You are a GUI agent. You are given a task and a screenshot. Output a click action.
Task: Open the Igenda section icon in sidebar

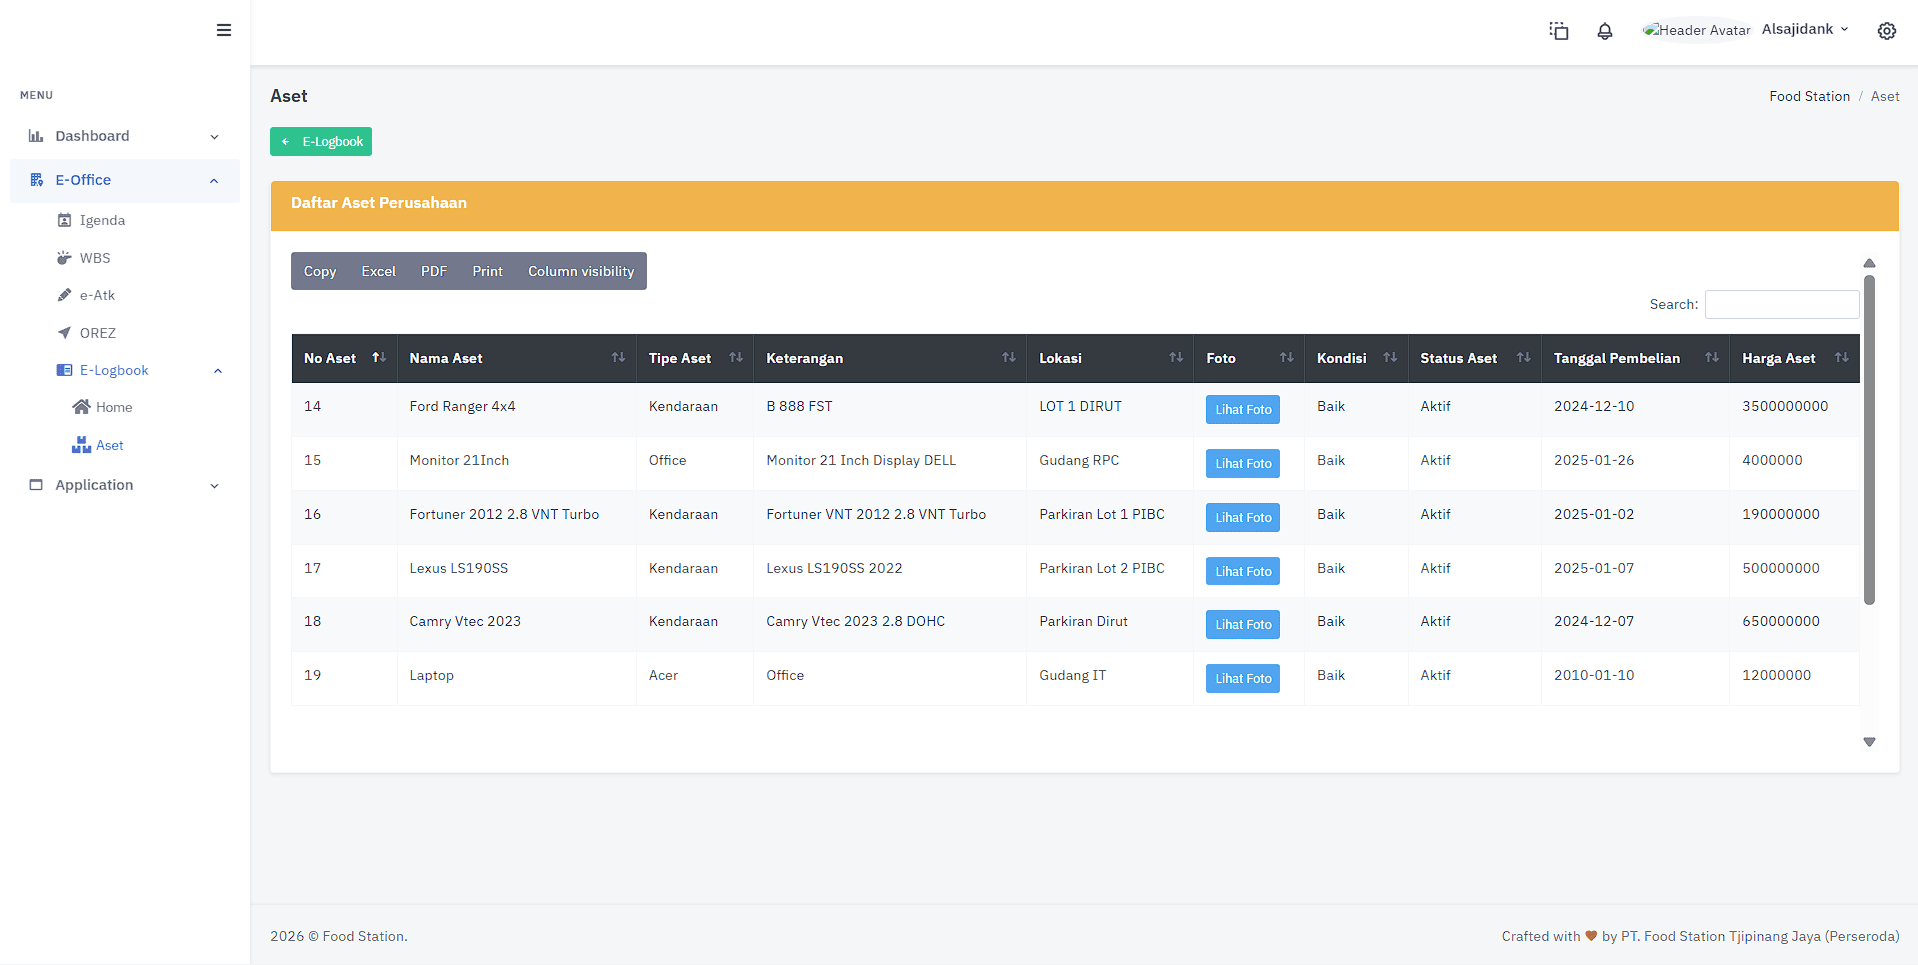click(x=65, y=220)
